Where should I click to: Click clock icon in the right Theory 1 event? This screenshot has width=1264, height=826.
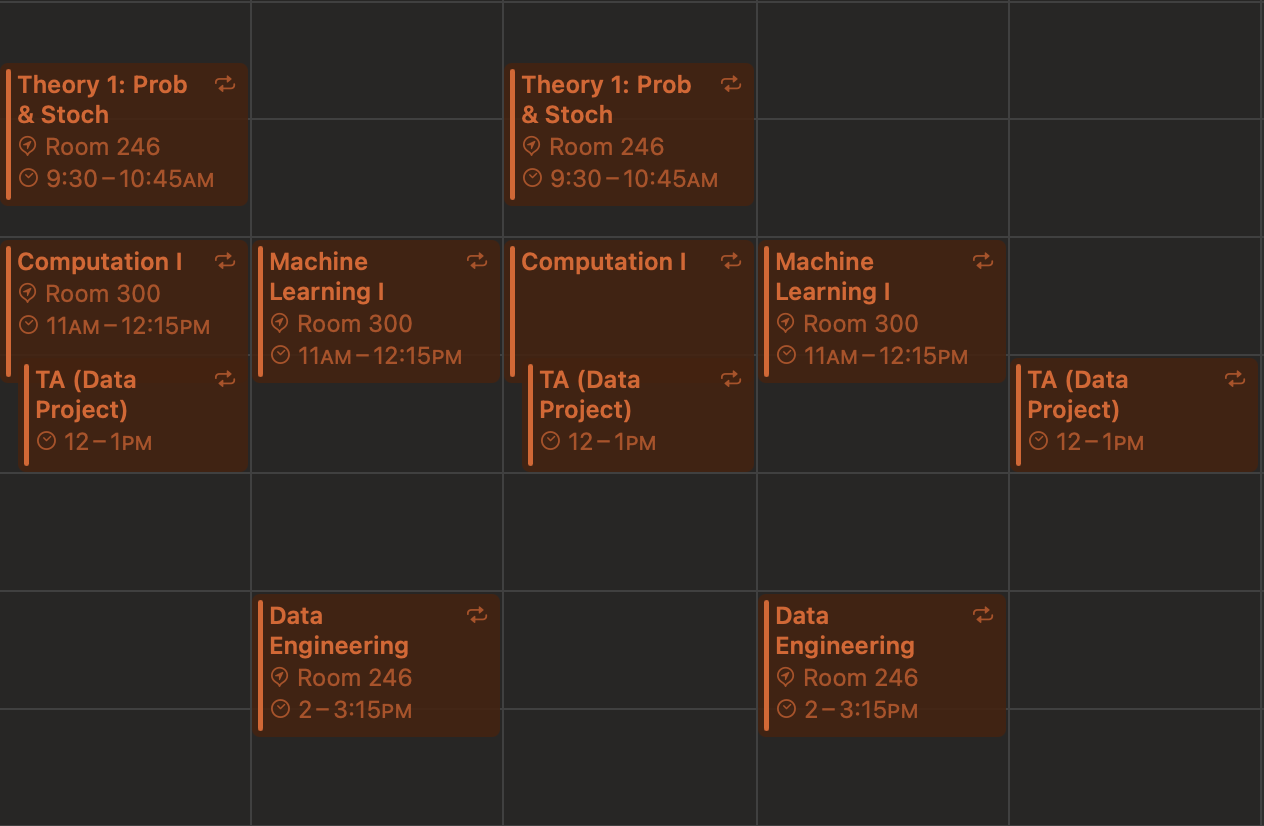point(533,179)
